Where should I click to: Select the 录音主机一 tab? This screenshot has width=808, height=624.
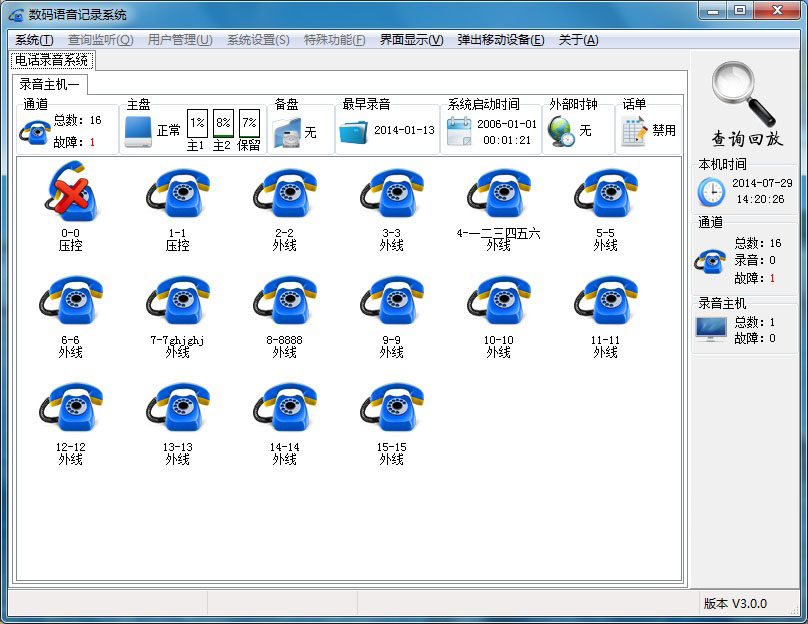coord(50,84)
